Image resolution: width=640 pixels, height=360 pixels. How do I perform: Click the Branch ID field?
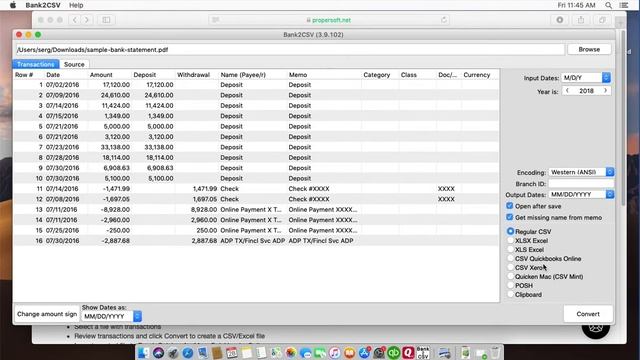[x=581, y=184]
